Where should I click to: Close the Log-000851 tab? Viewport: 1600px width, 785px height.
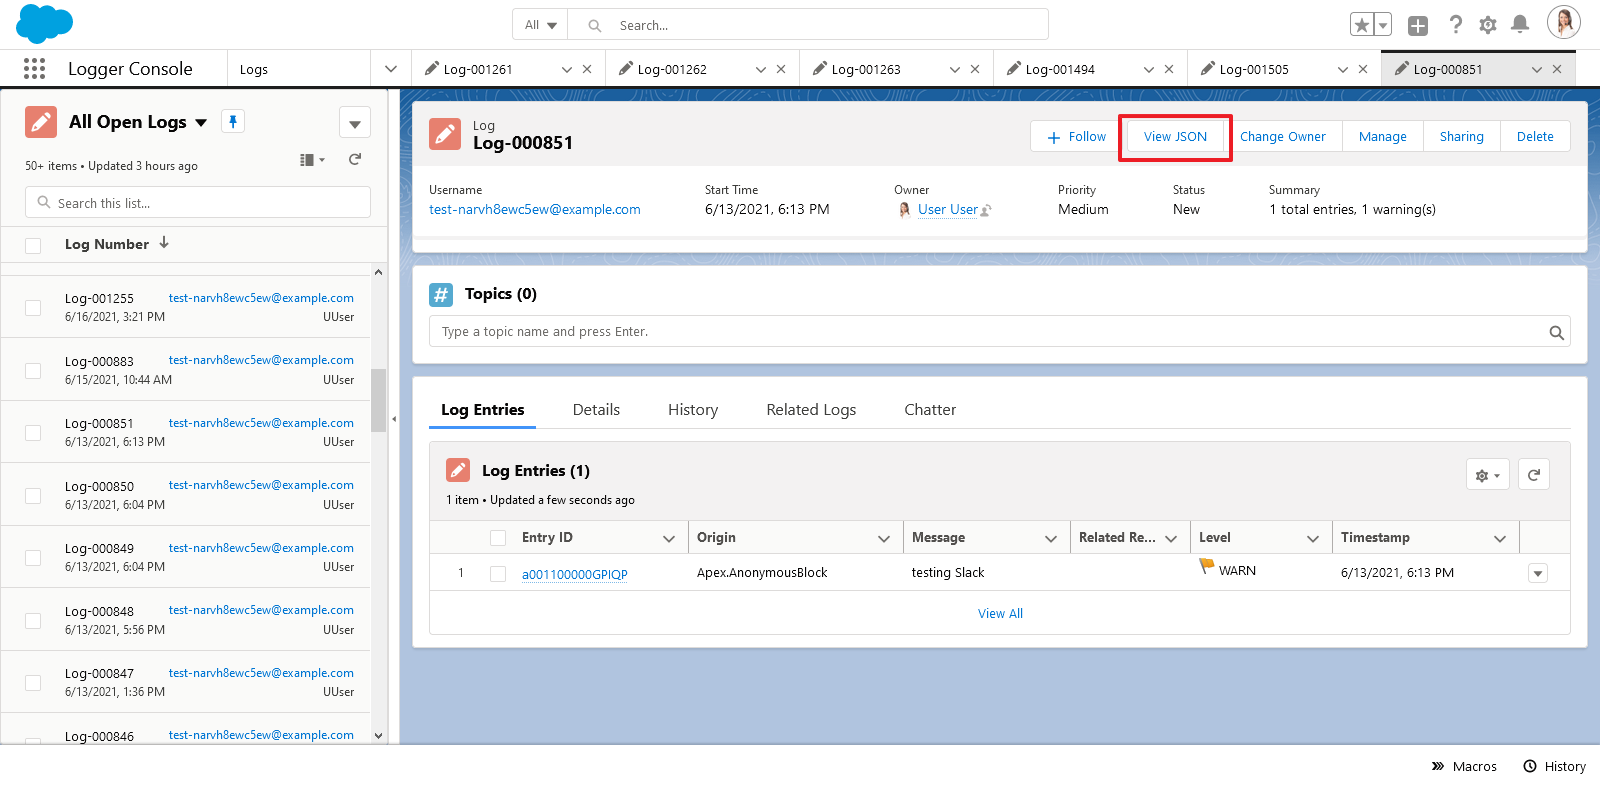tap(1557, 69)
